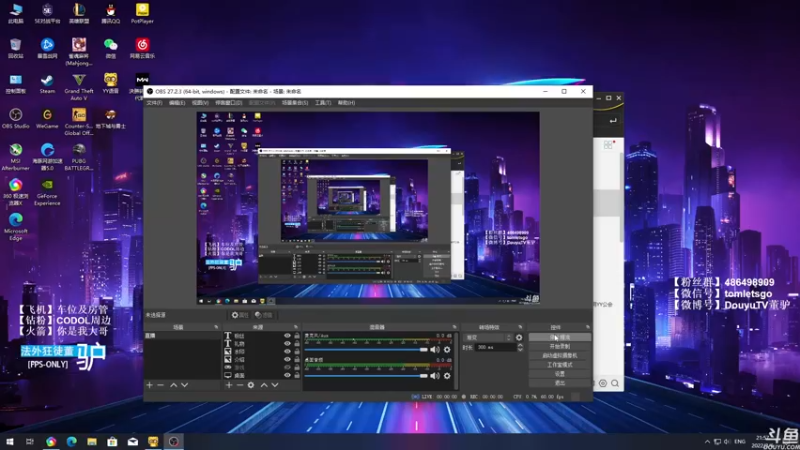This screenshot has width=800, height=450.
Task: Show the hidden 游戏 source
Action: [x=287, y=367]
